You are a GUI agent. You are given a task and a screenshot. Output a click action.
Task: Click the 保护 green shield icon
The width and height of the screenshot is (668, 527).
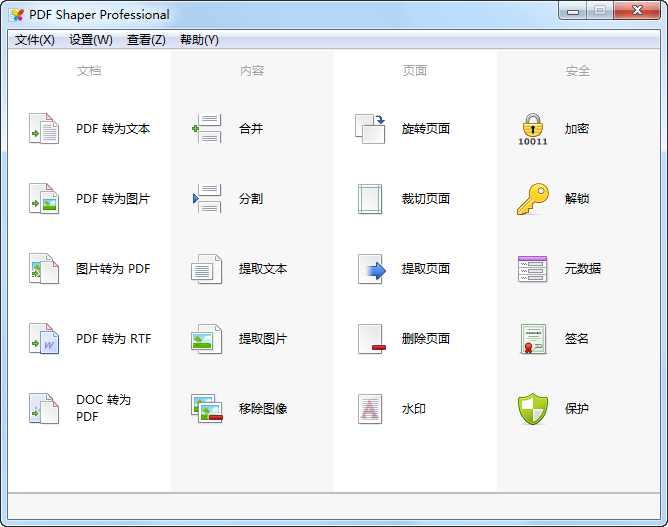(x=533, y=409)
